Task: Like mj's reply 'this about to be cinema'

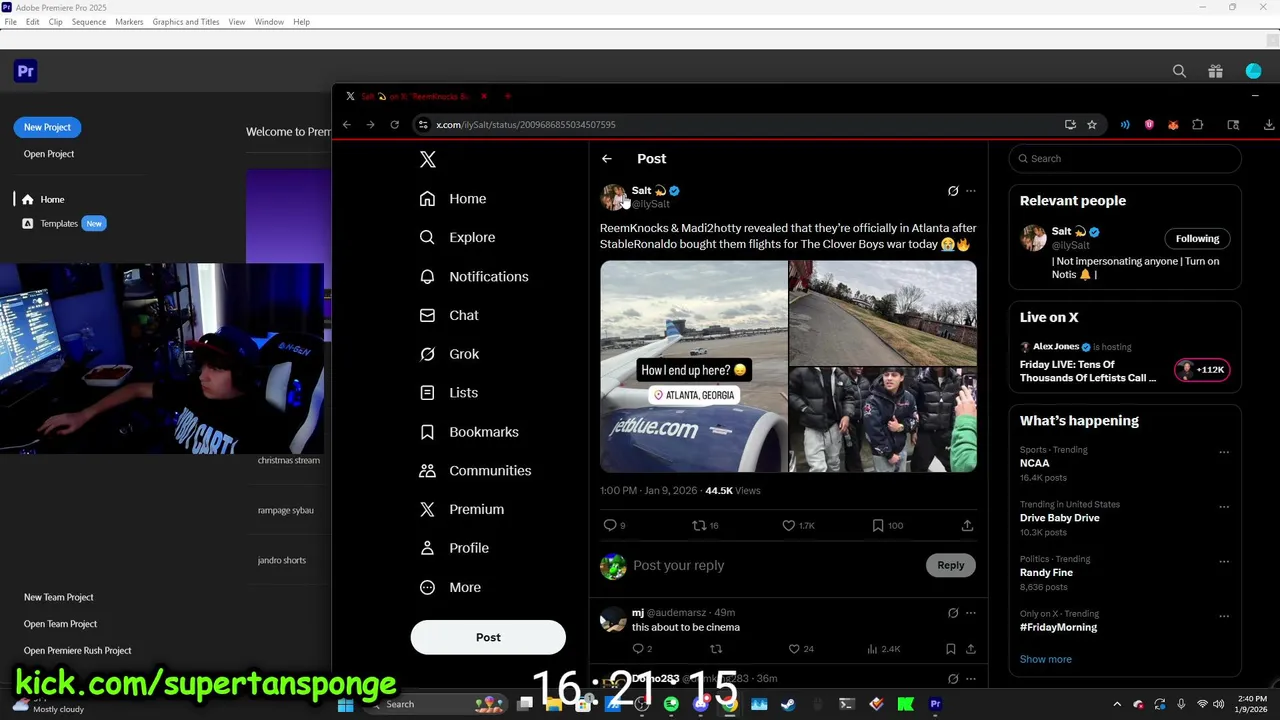Action: 795,650
